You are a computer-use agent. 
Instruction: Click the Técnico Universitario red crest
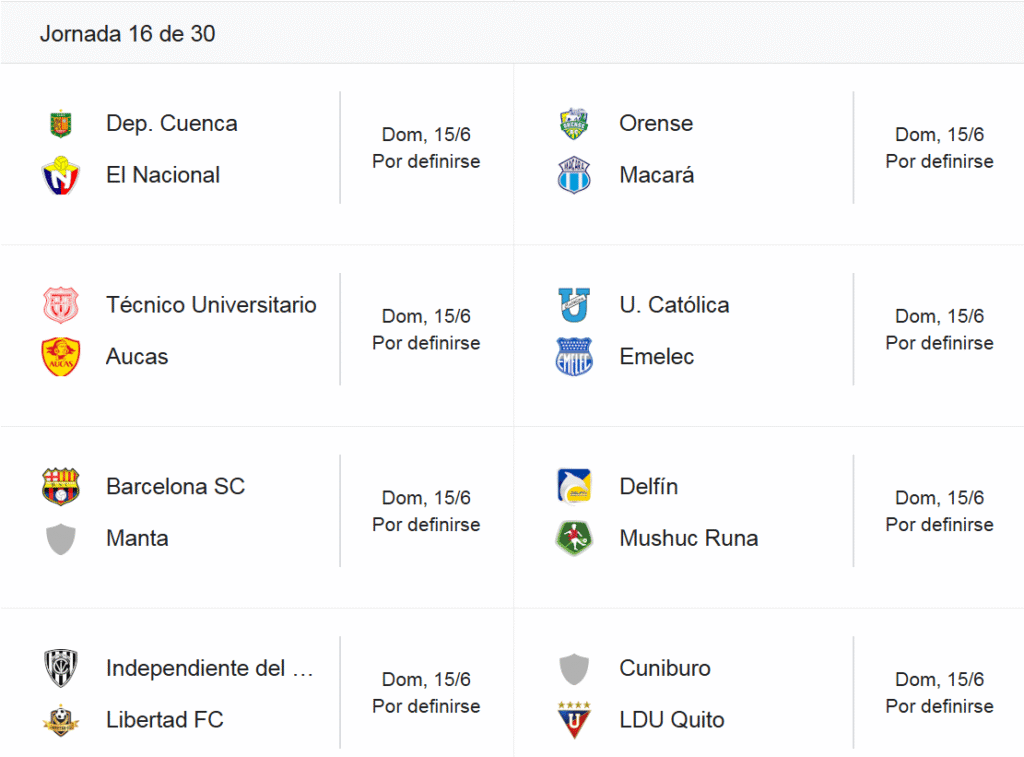pyautogui.click(x=61, y=305)
